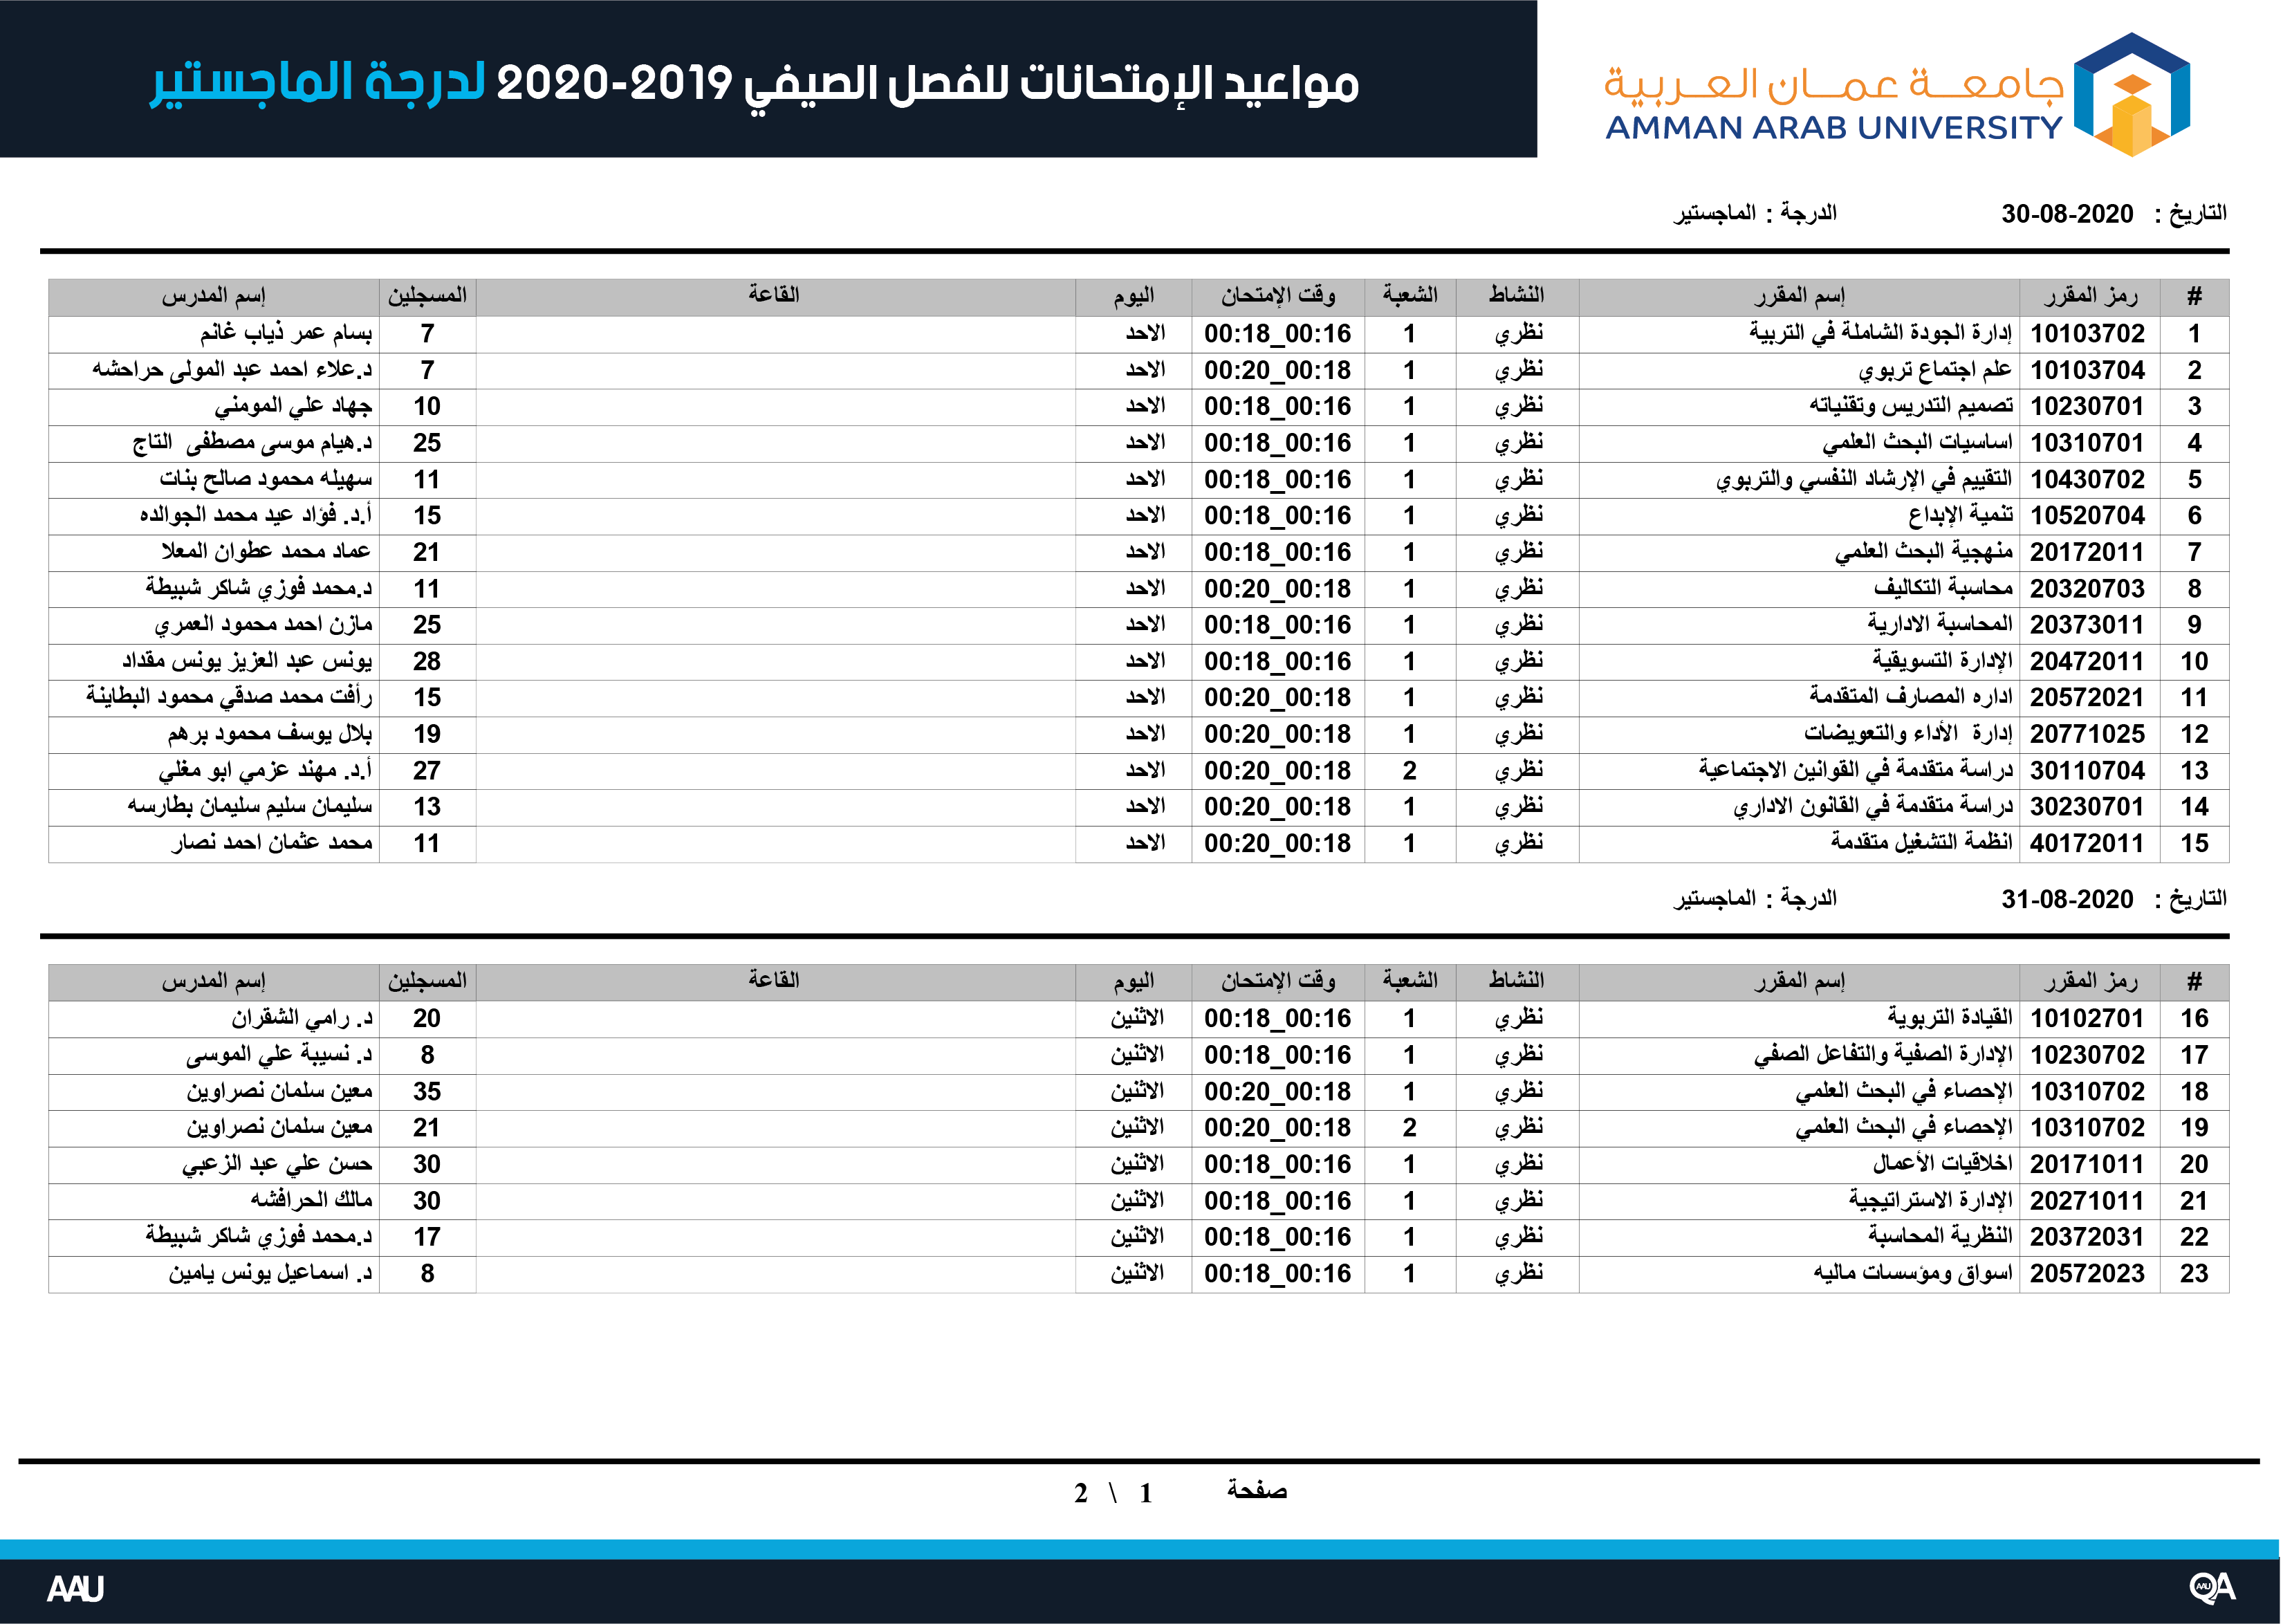Click course code 10230701
2283x1624 pixels.
(2087, 407)
